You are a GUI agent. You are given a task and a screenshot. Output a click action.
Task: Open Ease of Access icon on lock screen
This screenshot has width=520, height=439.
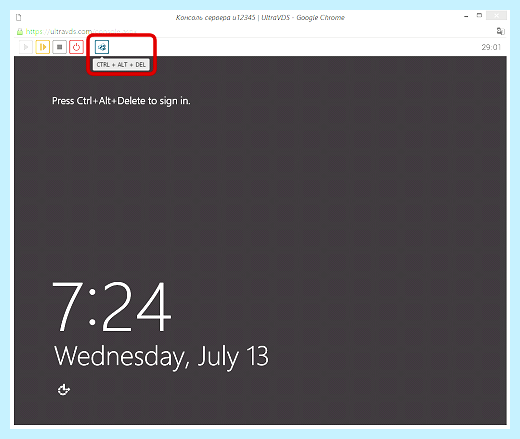point(64,389)
